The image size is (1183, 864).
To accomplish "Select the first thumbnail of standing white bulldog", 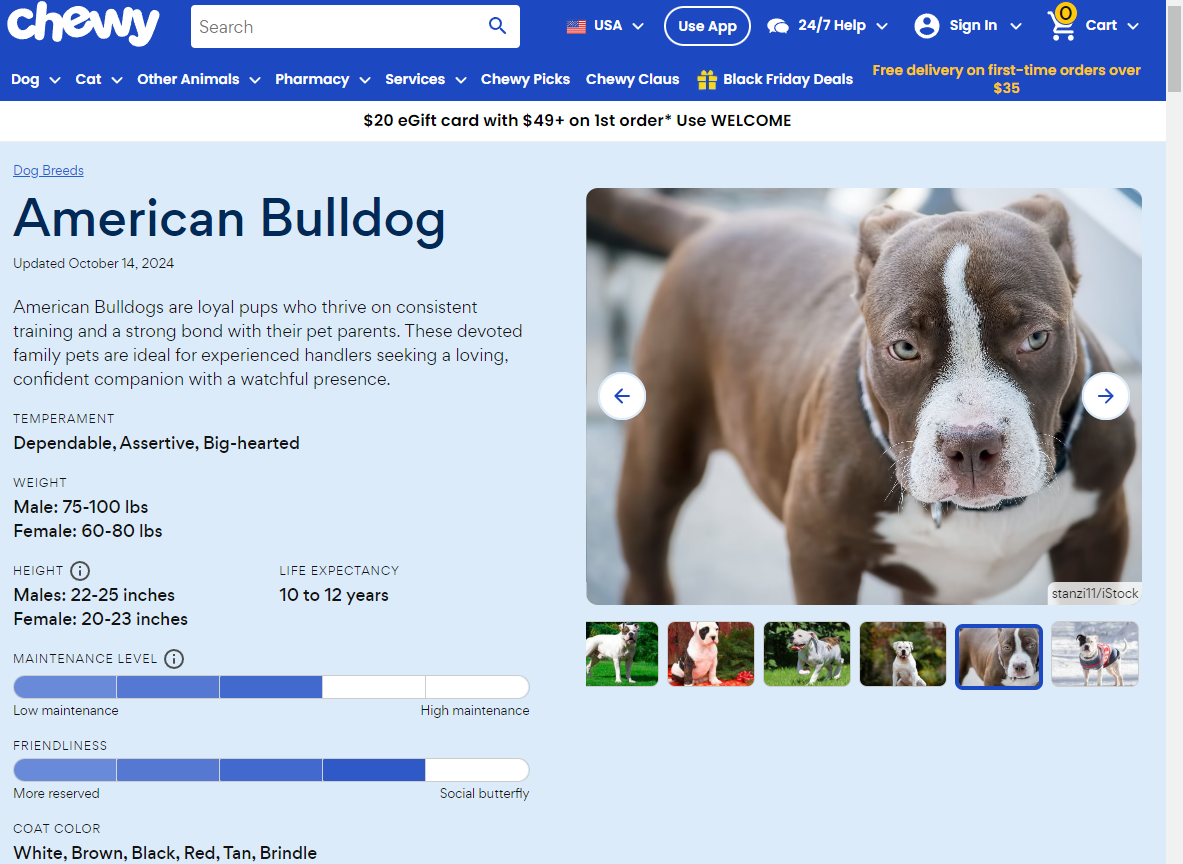I will pos(622,654).
